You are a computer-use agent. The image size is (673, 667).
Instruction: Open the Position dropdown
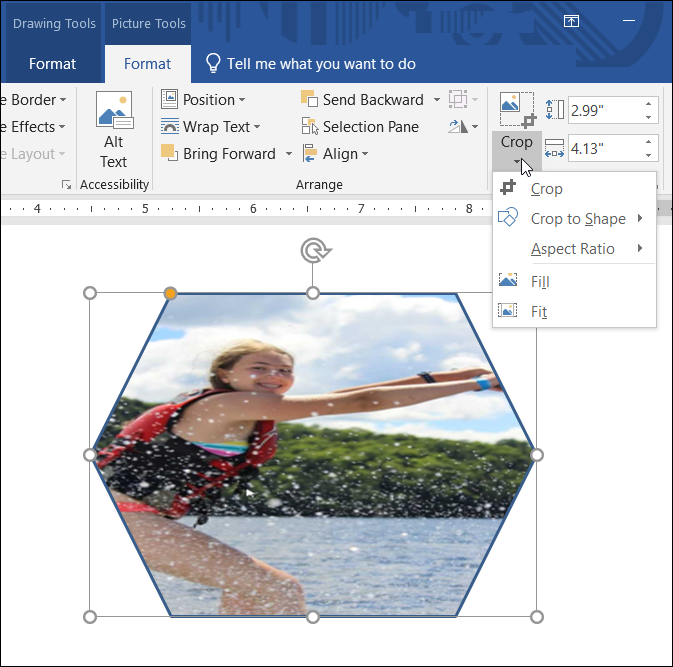(203, 100)
